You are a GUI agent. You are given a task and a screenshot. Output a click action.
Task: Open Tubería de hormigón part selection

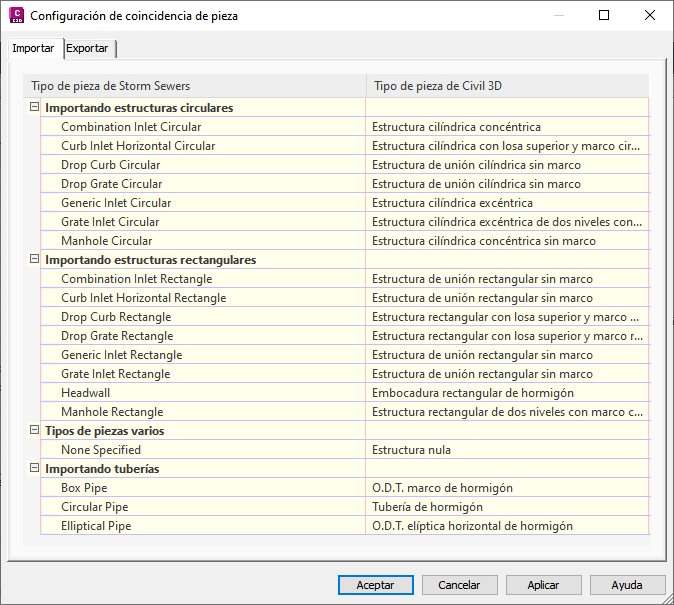coord(505,507)
